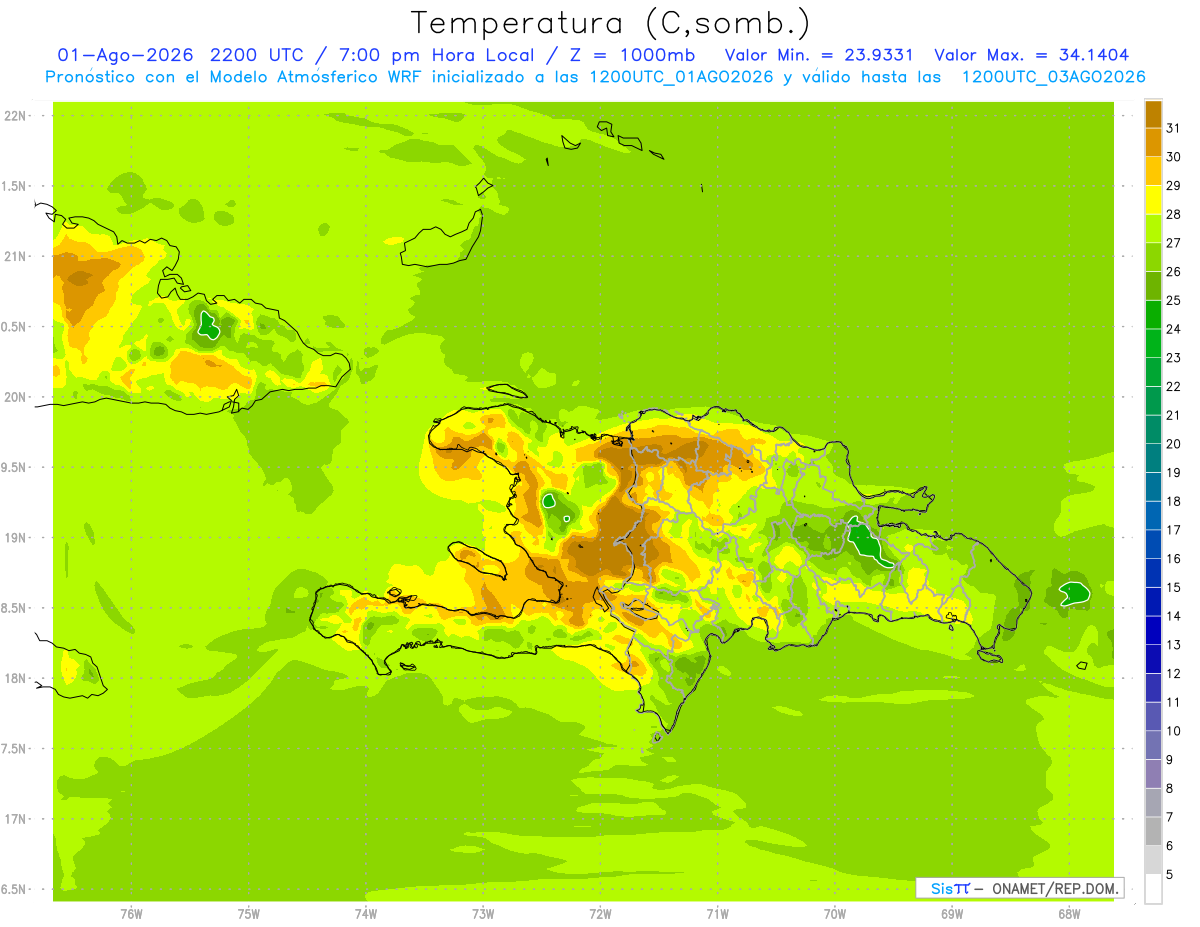Click the gray legend swatch between 6 and 7
The image size is (1200, 927).
point(1153,831)
